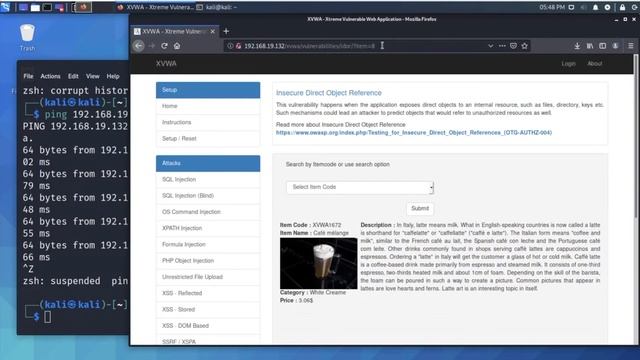The image size is (640, 360).
Task: Bookmark this page with star icon
Action: (525, 46)
